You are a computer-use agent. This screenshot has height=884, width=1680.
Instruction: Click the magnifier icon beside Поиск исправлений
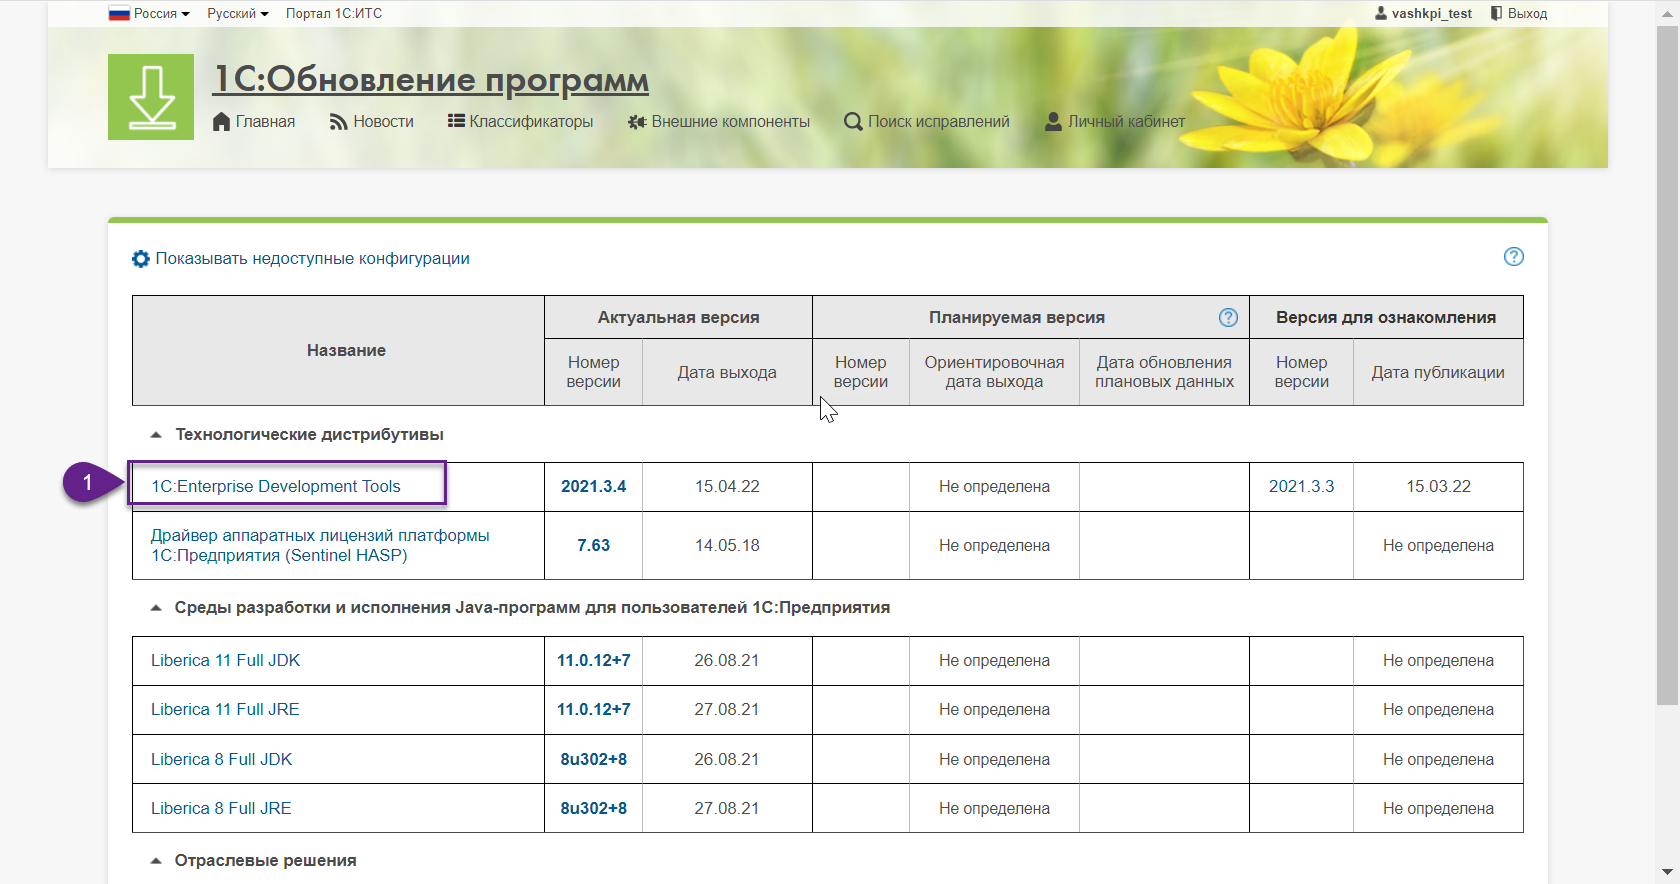click(x=853, y=122)
